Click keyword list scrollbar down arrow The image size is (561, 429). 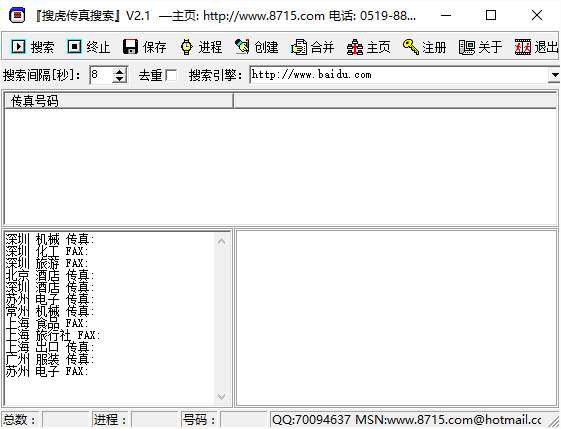221,396
